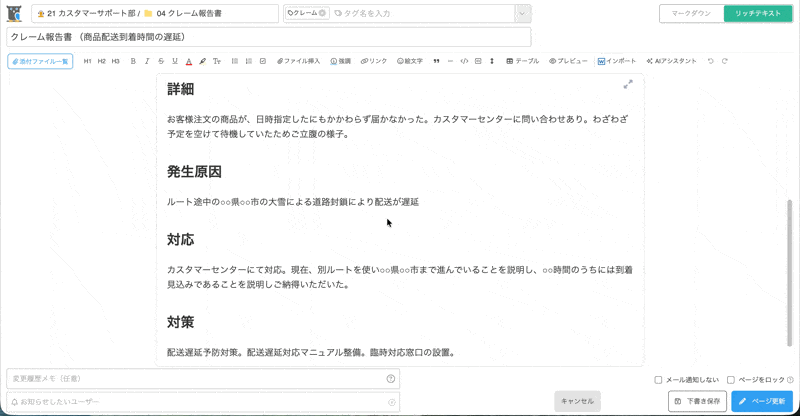The height and width of the screenshot is (416, 800).
Task: Click the 変更履歴メモ input field
Action: 195,379
